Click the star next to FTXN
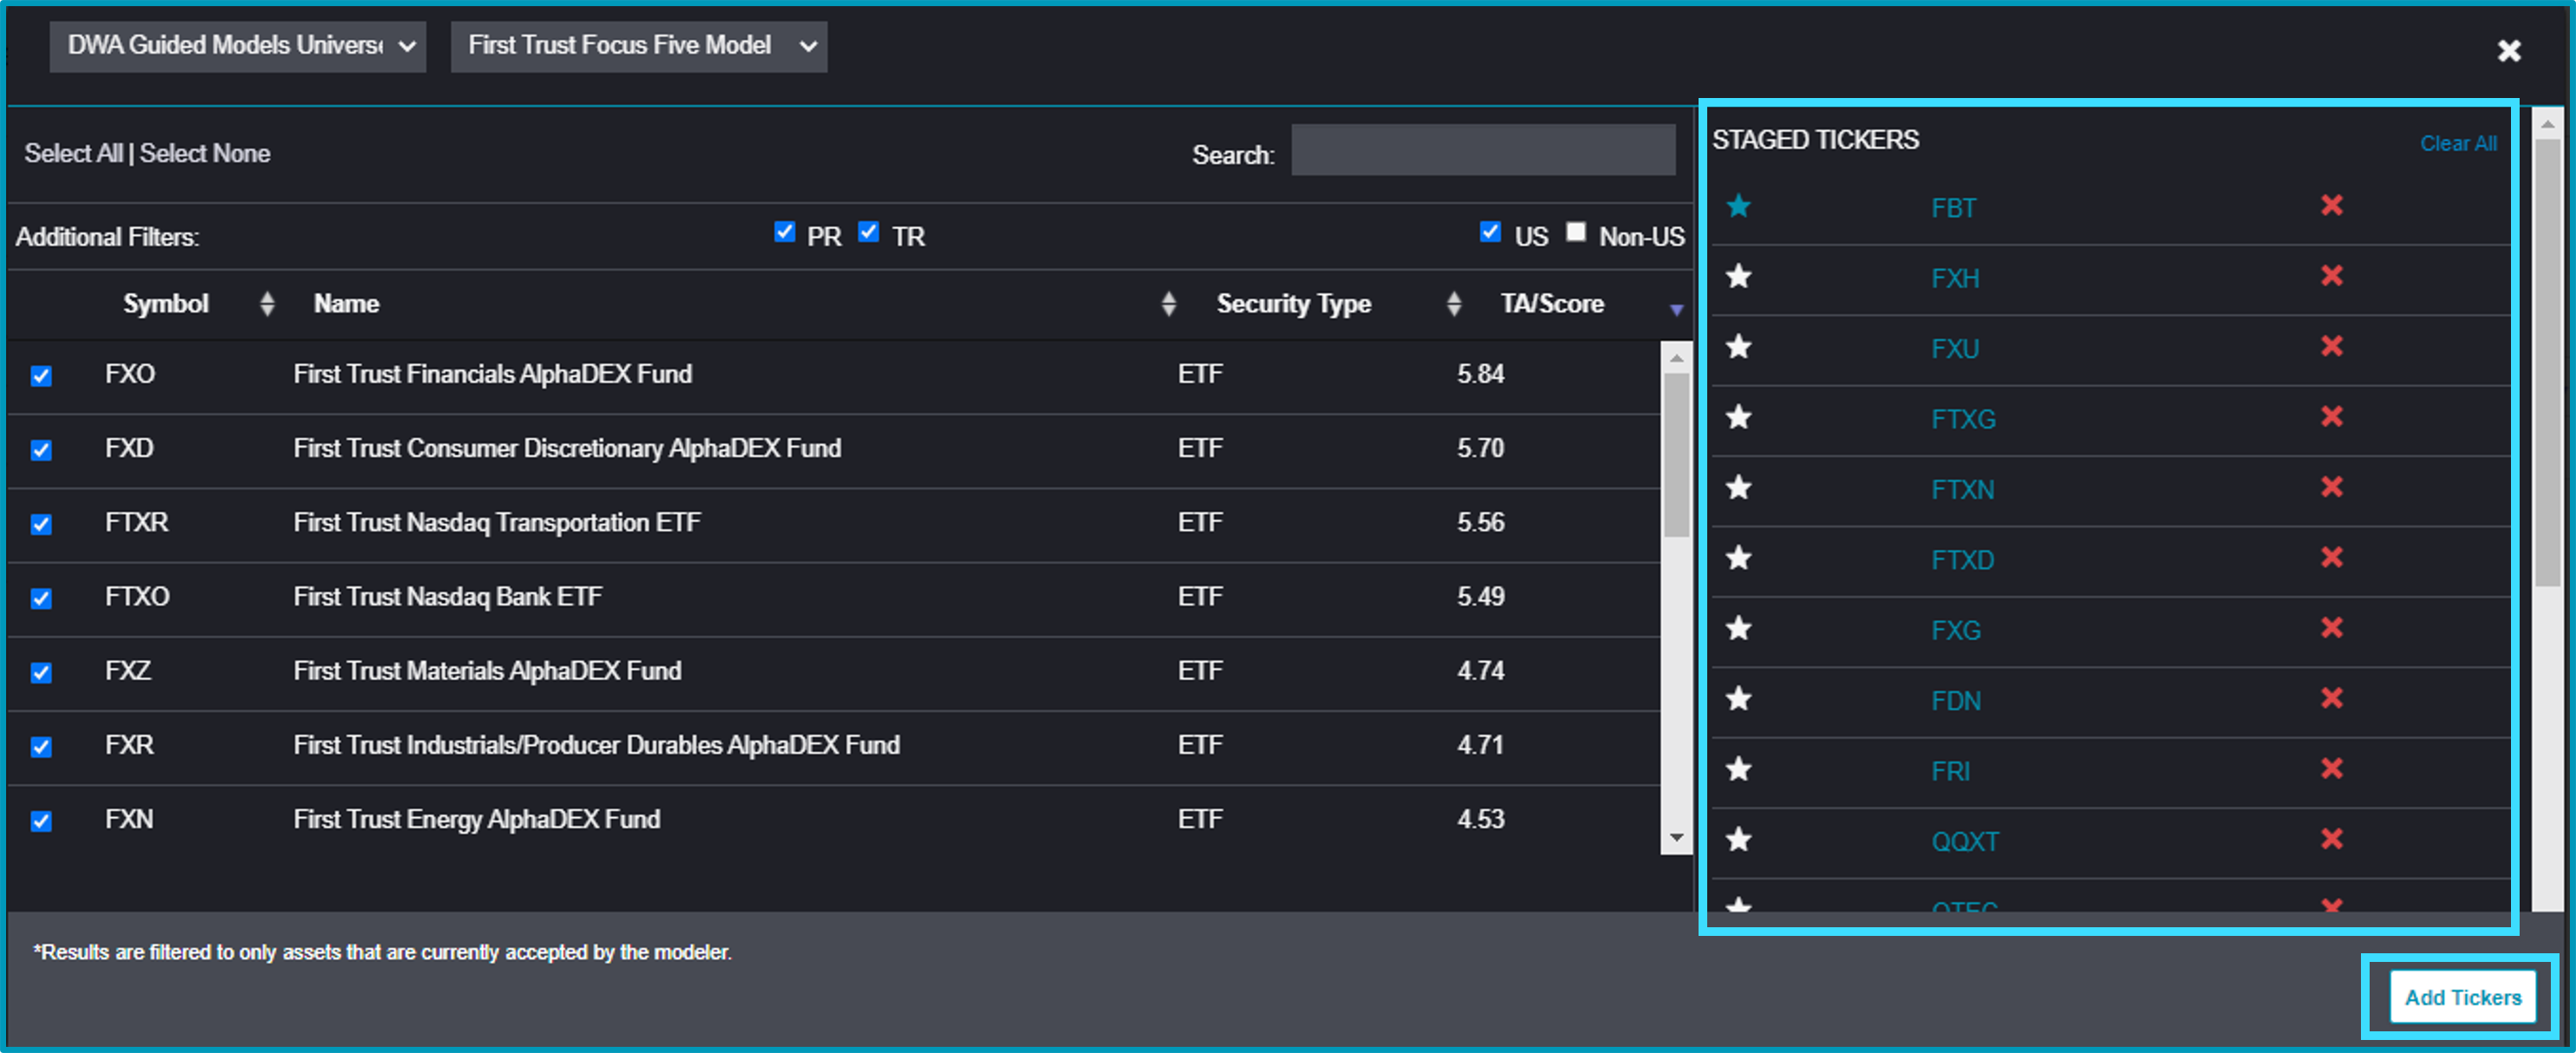The width and height of the screenshot is (2576, 1053). (x=1739, y=488)
